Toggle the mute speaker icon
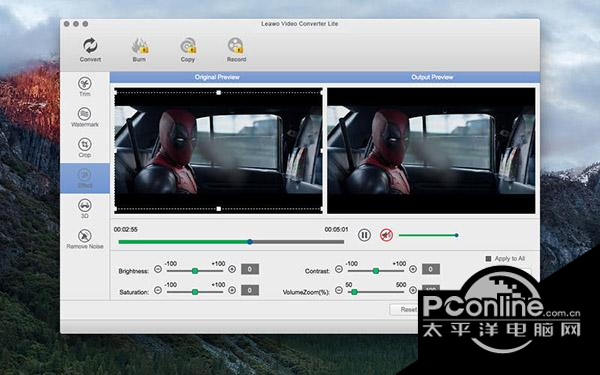This screenshot has height=375, width=600. click(386, 235)
